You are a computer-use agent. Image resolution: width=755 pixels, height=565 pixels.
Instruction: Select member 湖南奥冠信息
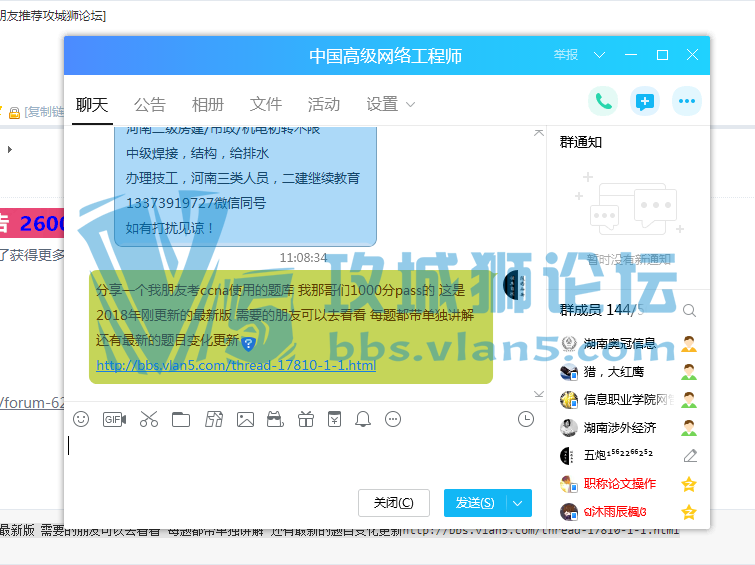619,343
